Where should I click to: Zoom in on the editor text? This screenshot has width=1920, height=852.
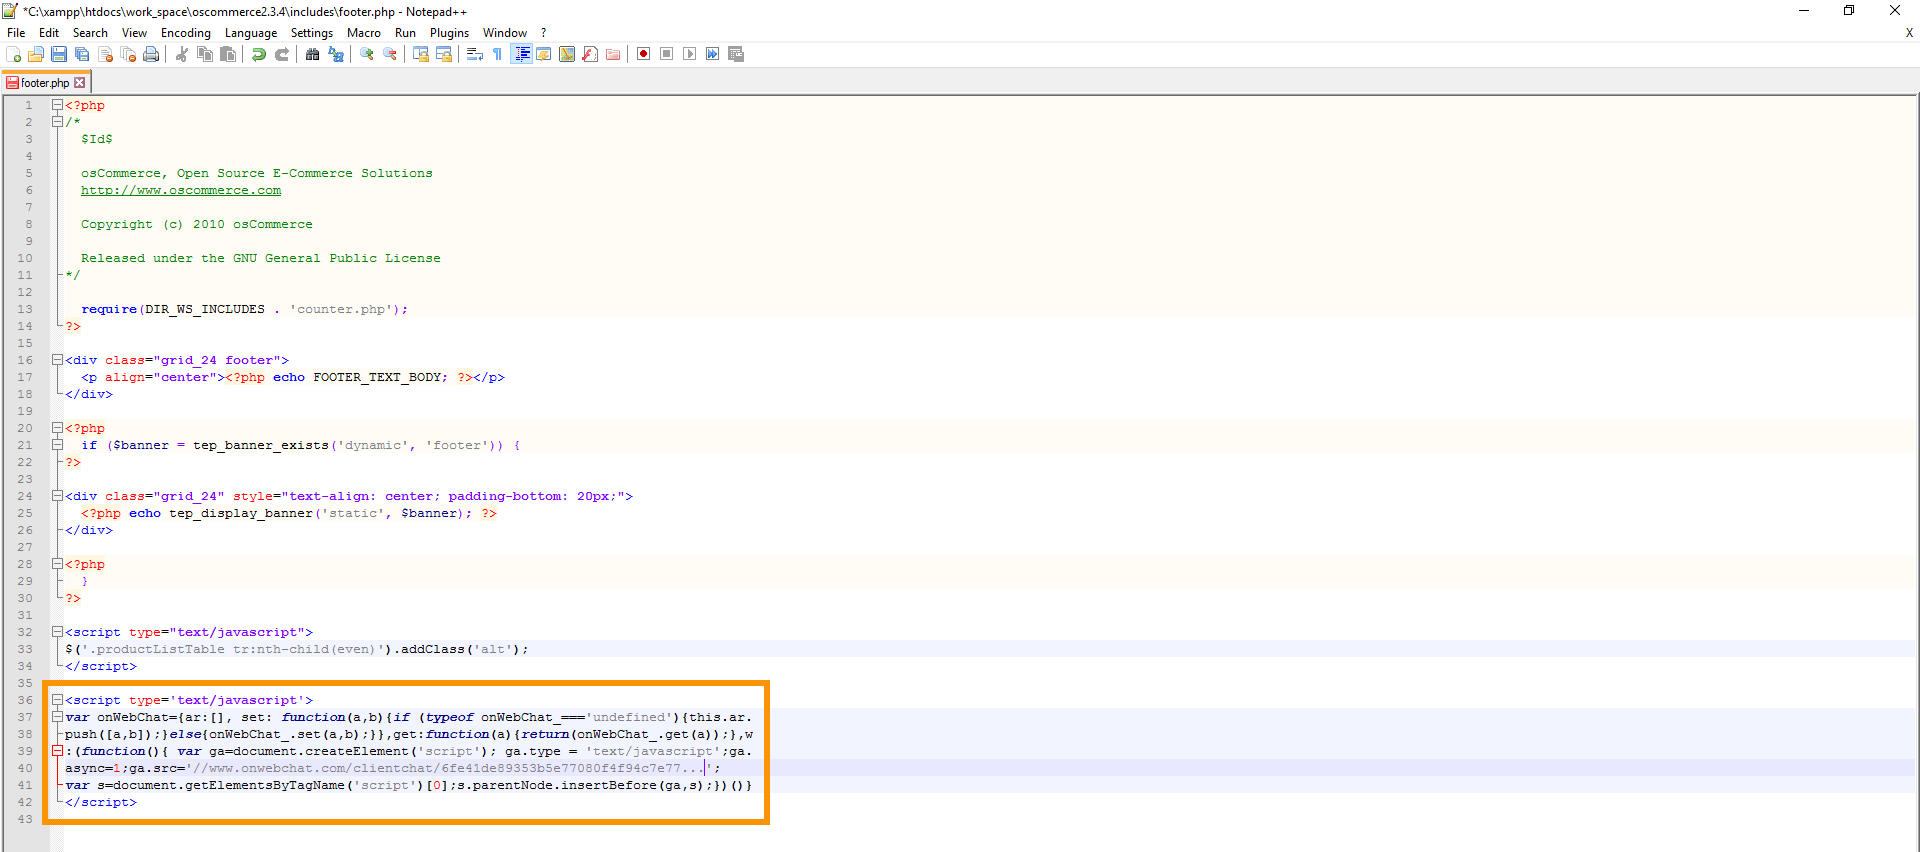tap(367, 54)
